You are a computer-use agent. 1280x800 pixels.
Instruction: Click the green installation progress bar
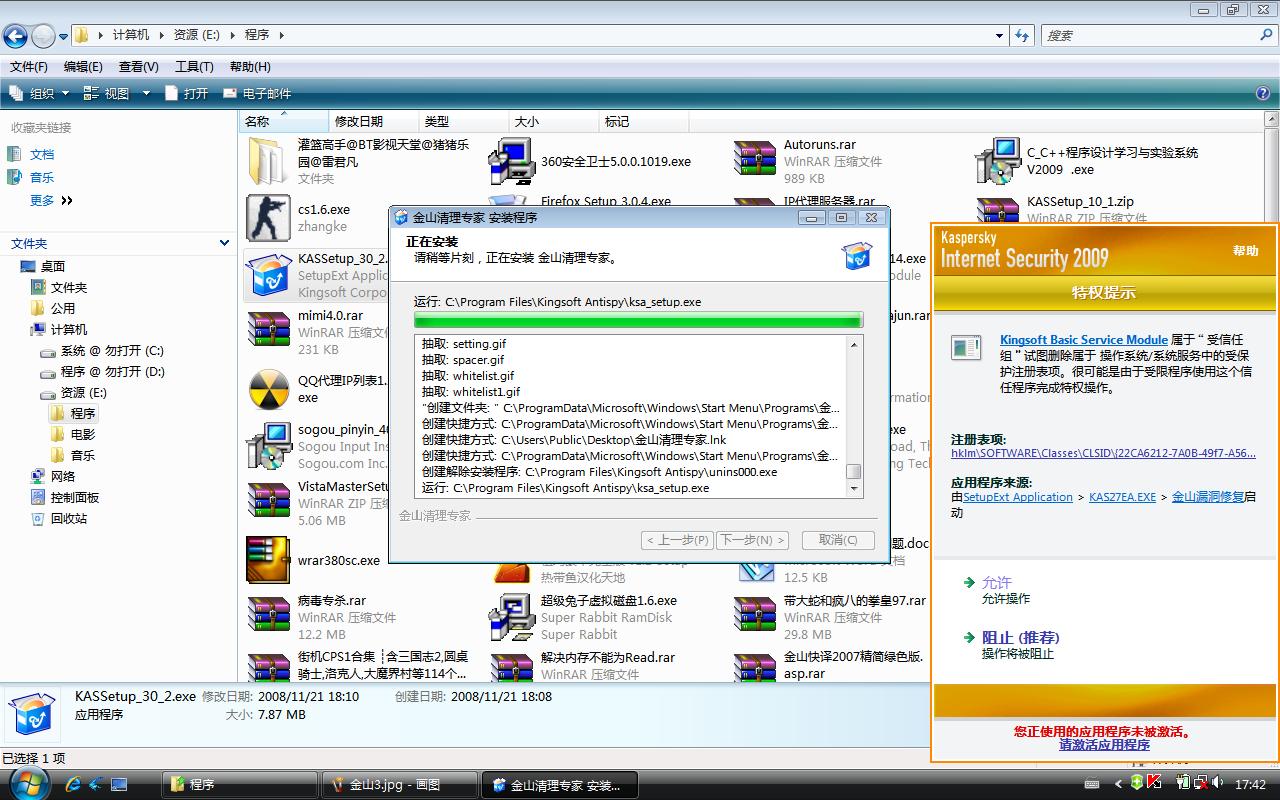(638, 320)
